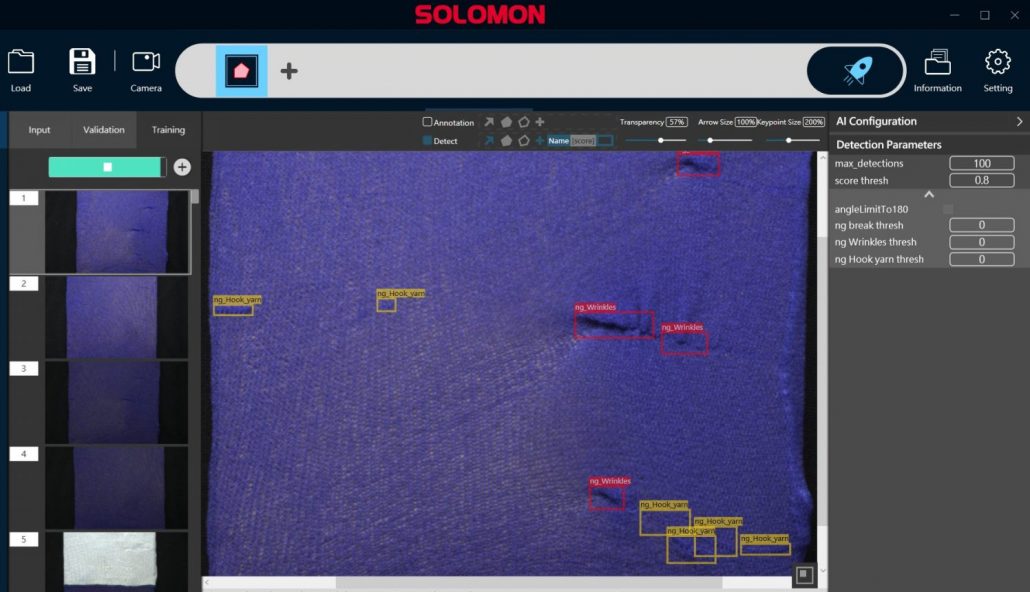Switch to the Input tab

click(x=38, y=129)
